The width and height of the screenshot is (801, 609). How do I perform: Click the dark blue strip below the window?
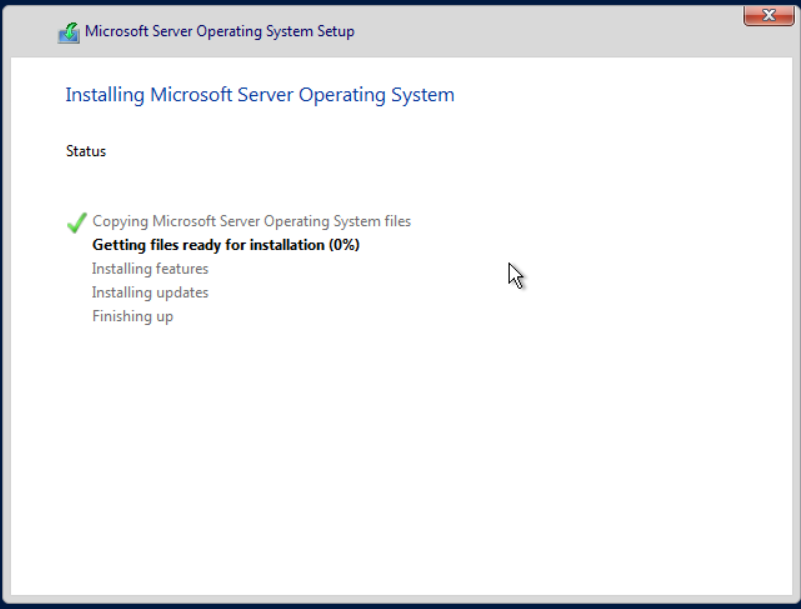(400, 603)
